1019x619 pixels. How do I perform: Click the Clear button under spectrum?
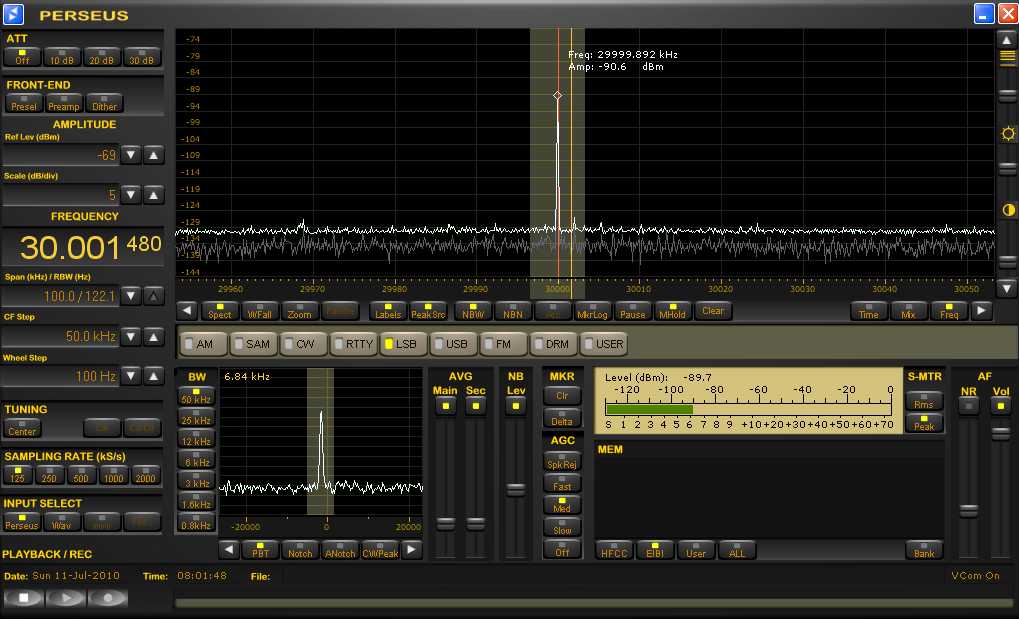tap(713, 311)
